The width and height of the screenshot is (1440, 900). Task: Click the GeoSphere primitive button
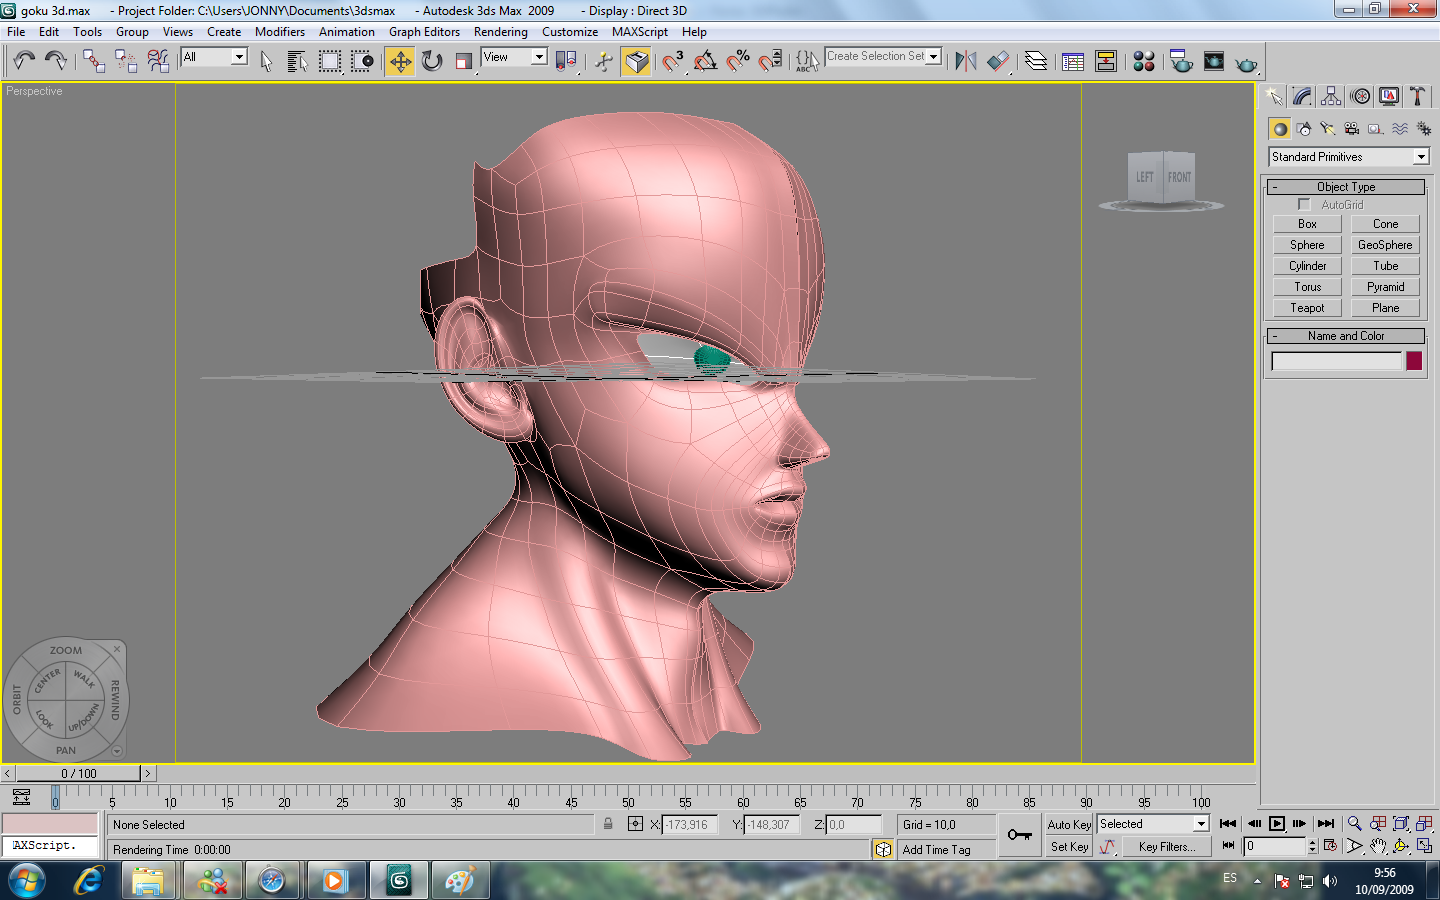click(1385, 245)
